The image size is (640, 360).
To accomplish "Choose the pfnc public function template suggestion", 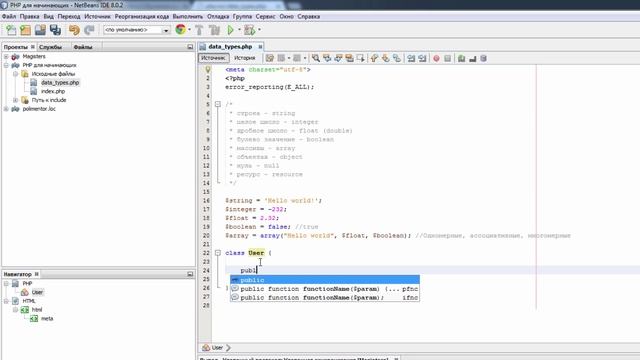I will coord(325,289).
